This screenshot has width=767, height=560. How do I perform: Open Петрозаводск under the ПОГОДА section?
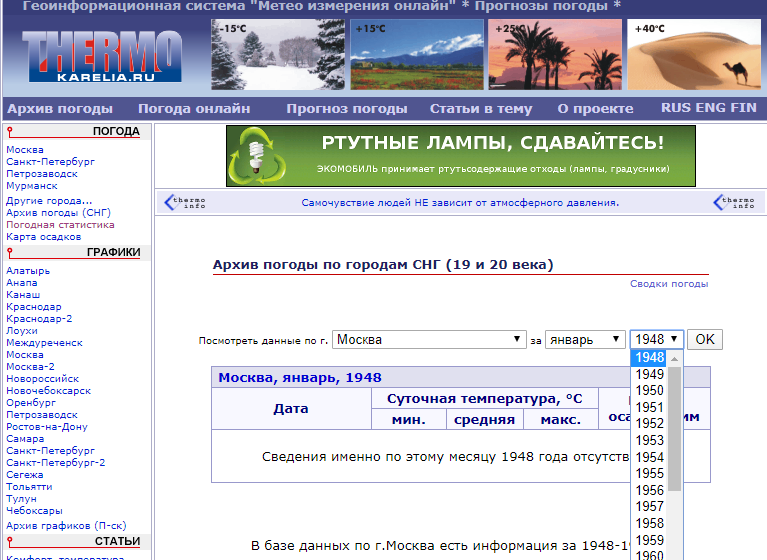click(42, 174)
